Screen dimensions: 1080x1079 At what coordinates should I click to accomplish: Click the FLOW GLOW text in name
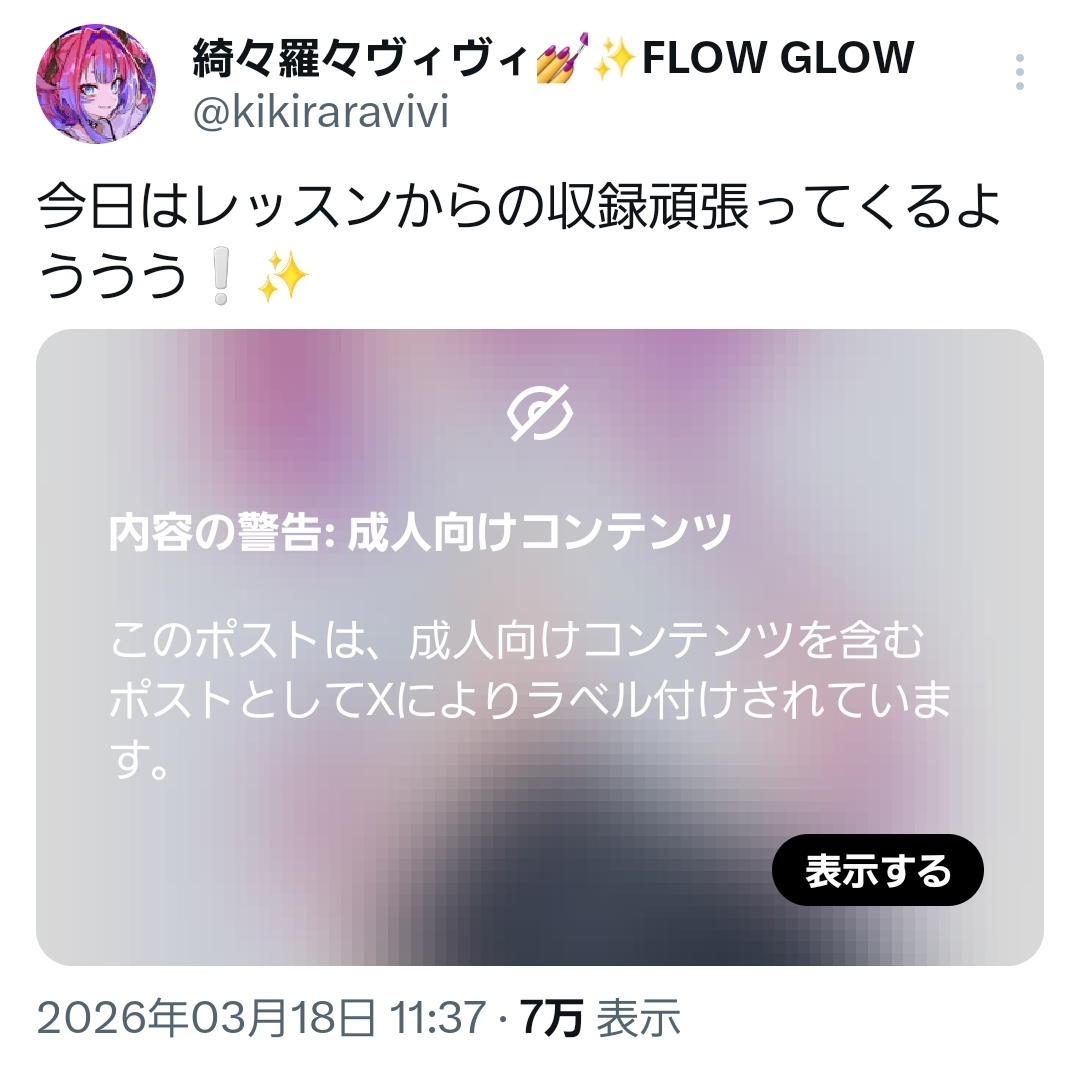pyautogui.click(x=778, y=57)
